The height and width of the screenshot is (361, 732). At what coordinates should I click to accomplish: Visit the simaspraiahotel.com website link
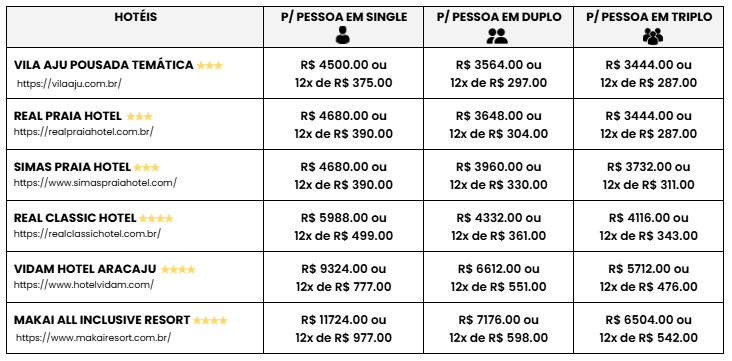(x=95, y=183)
